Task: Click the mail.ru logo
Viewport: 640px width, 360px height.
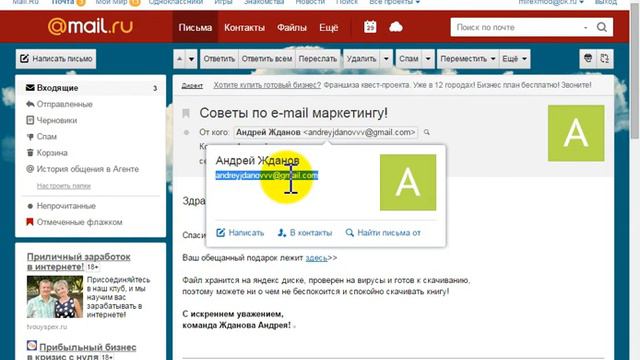Action: pyautogui.click(x=90, y=27)
